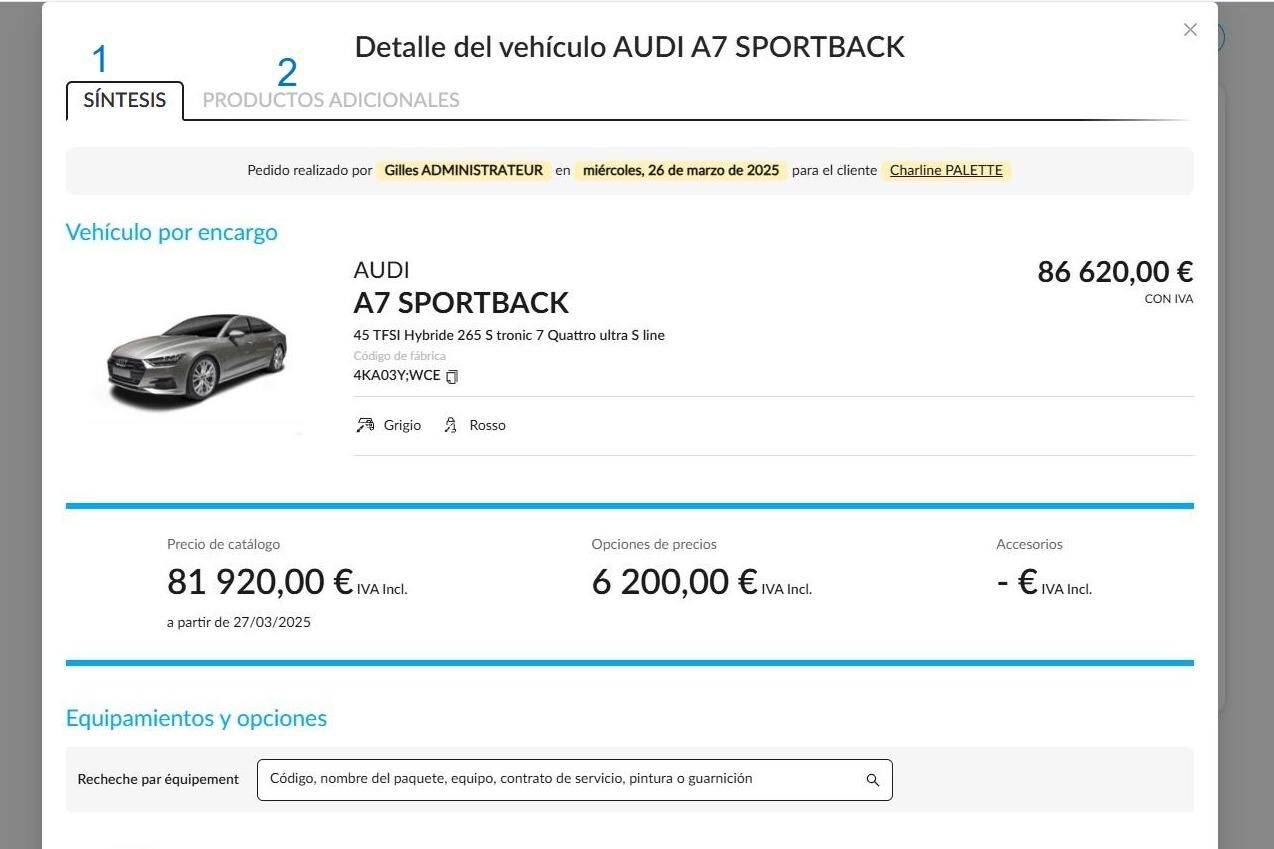
Task: Click the total price 86 620,00 €
Action: [1115, 272]
